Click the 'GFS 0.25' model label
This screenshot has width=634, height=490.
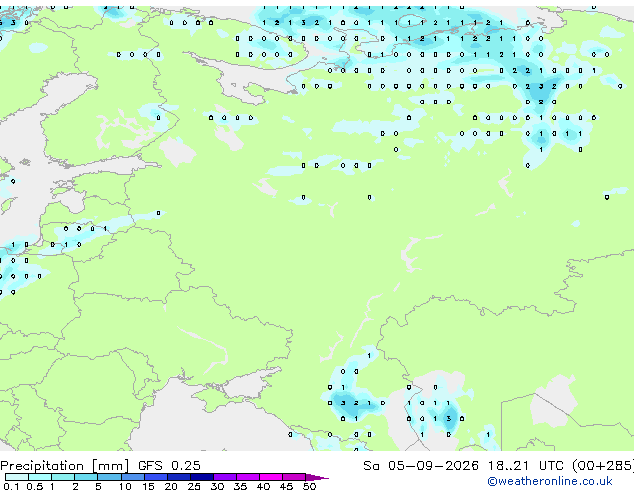tap(169, 466)
